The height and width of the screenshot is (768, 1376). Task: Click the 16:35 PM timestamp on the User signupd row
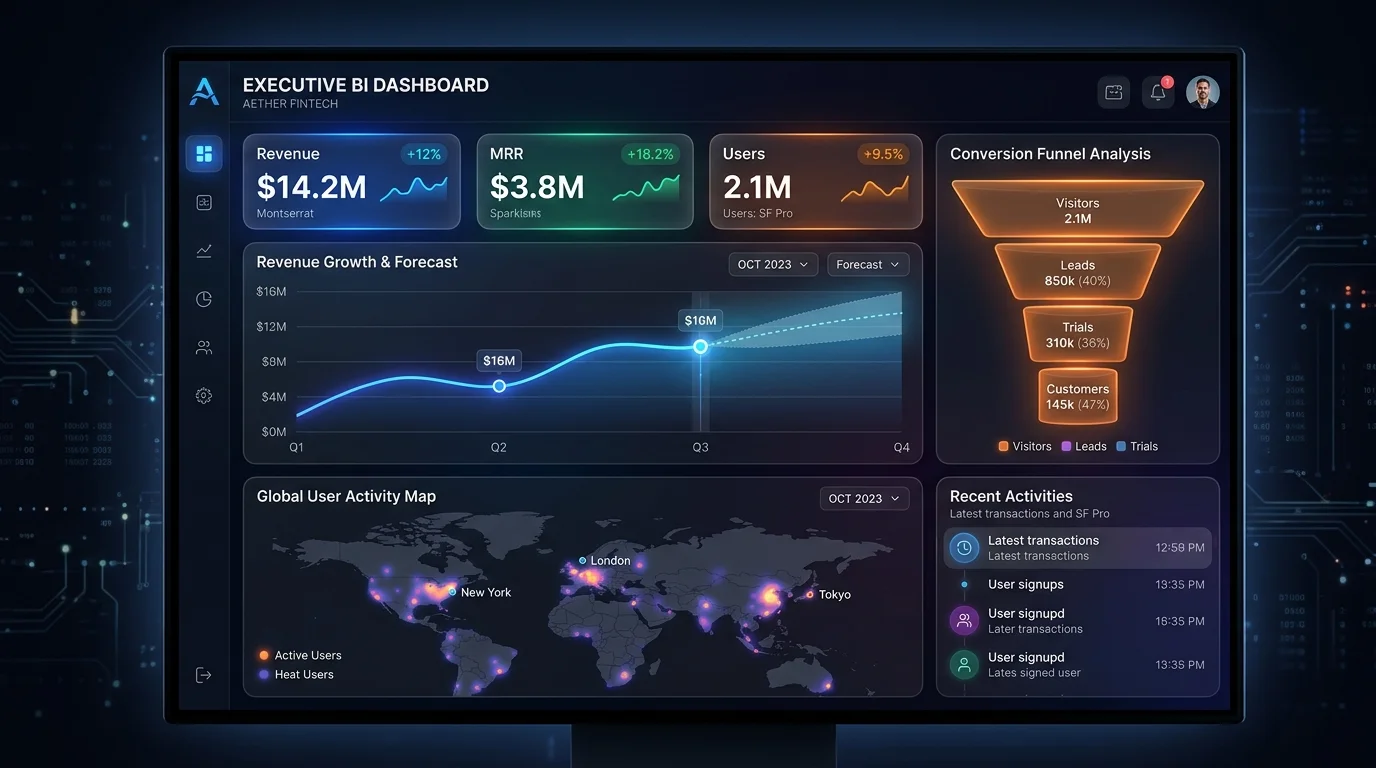pos(1180,621)
